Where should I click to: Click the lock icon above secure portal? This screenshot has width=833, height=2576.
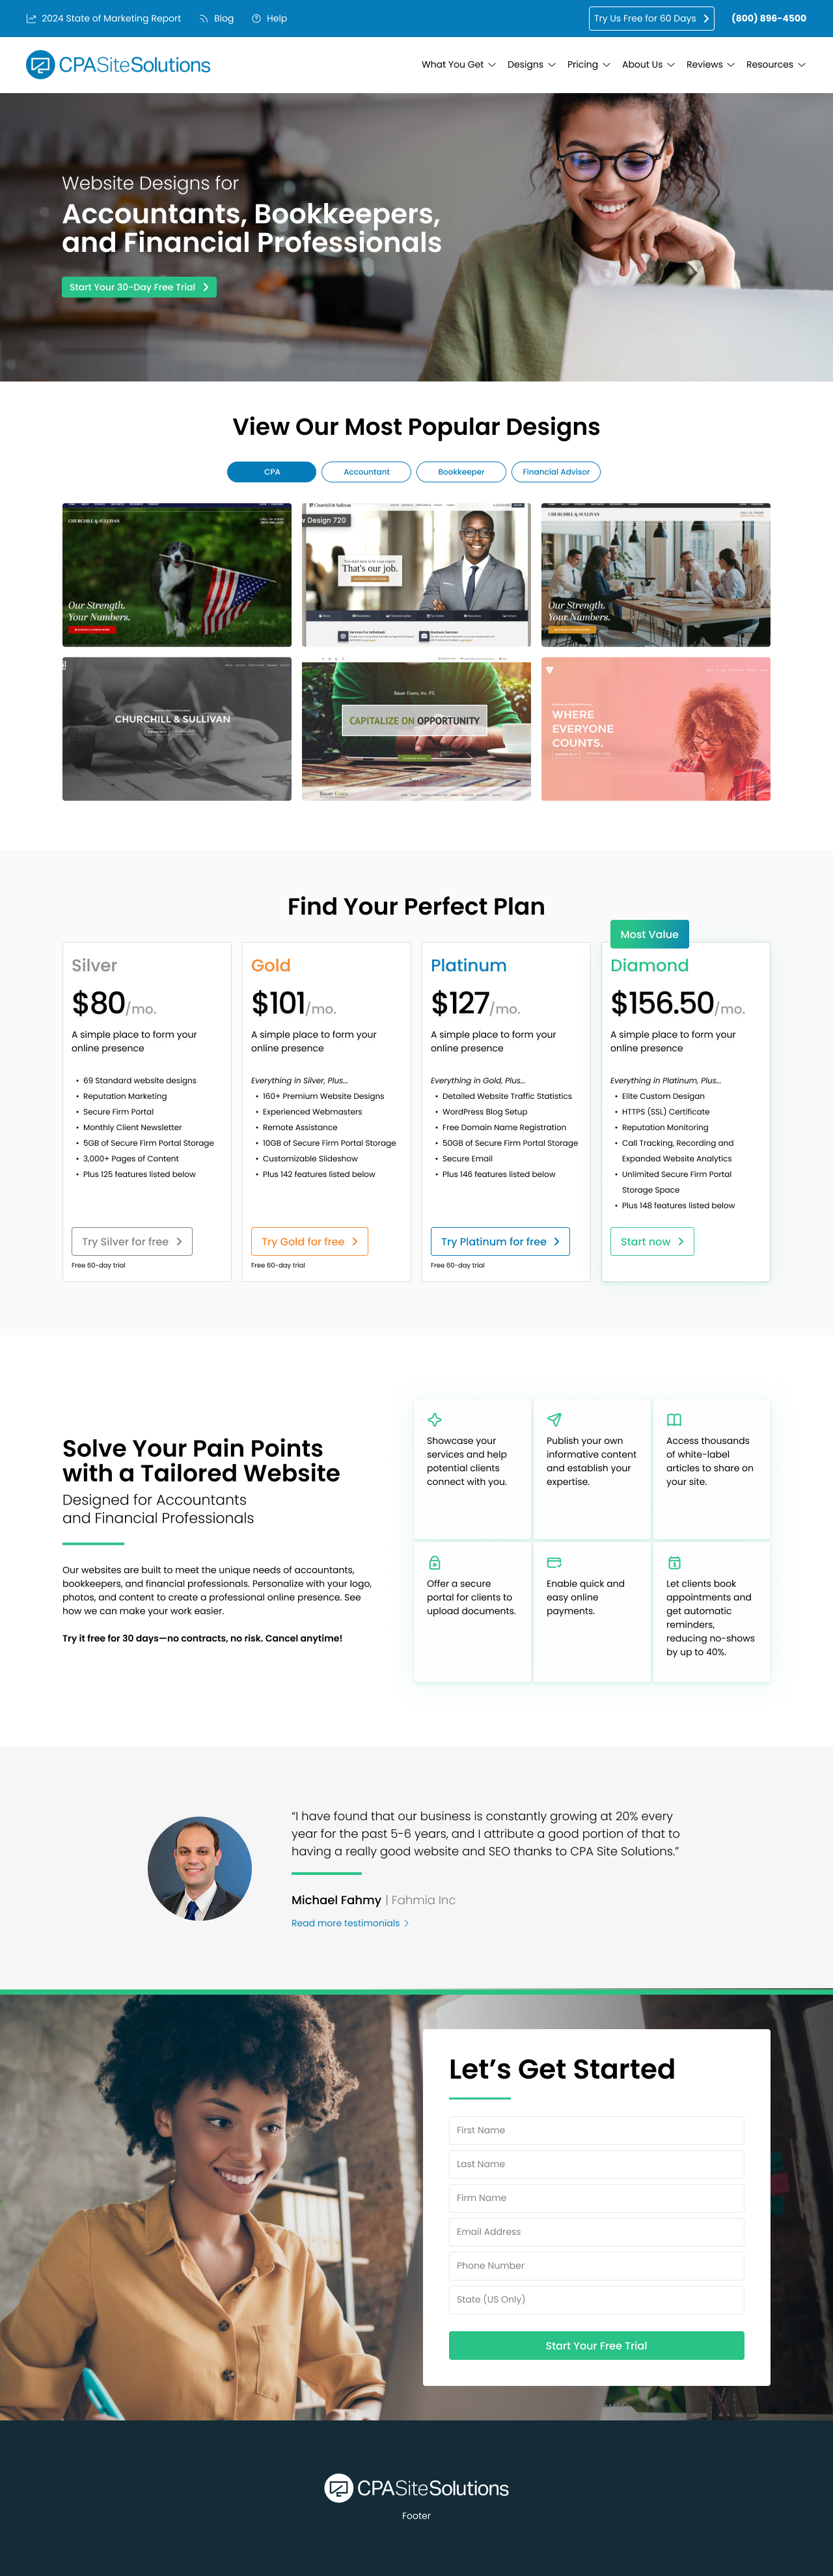435,1562
